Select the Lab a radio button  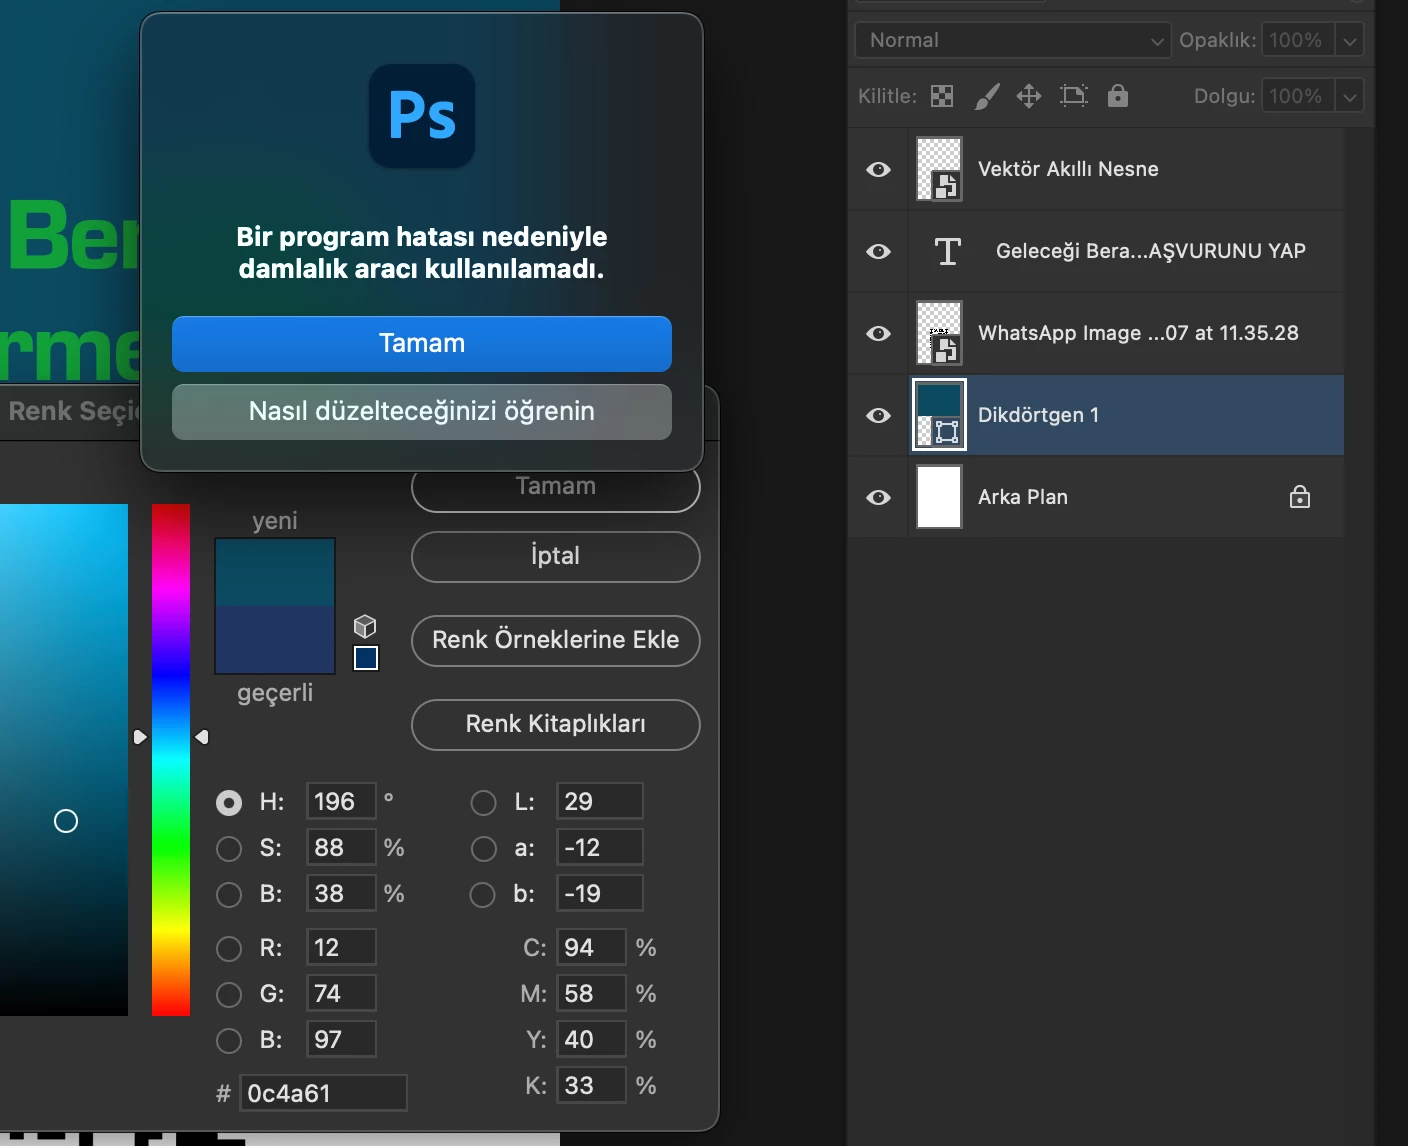tap(483, 848)
